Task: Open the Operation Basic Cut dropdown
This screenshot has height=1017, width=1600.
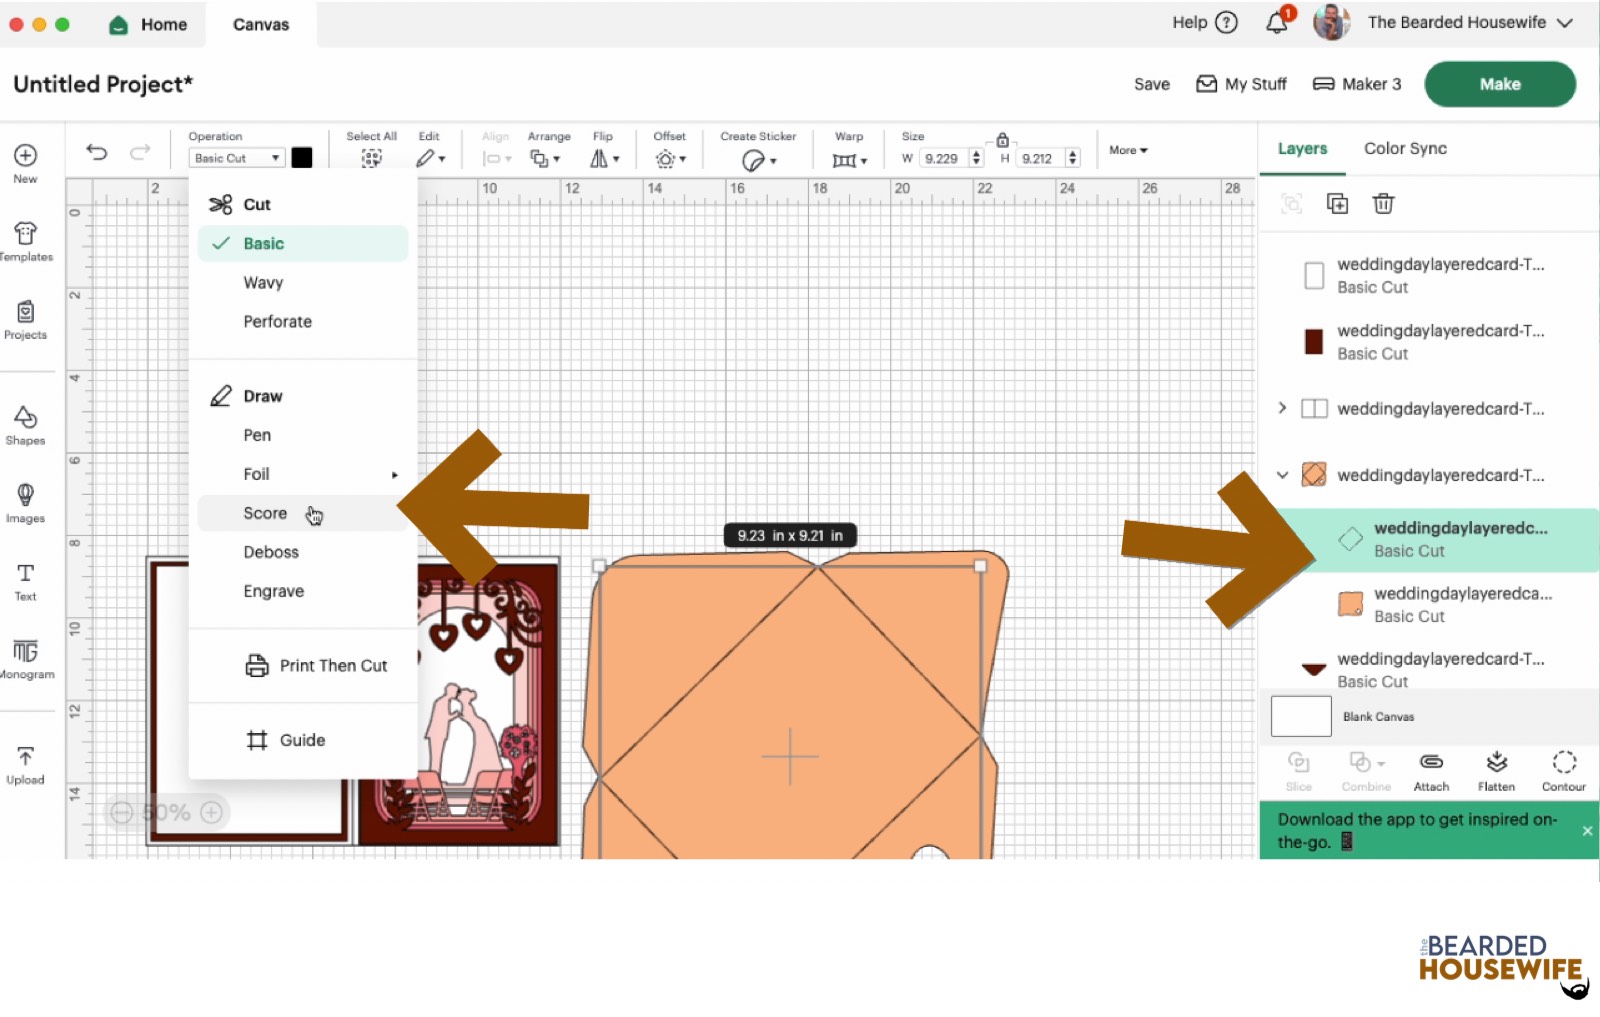Action: coord(237,158)
